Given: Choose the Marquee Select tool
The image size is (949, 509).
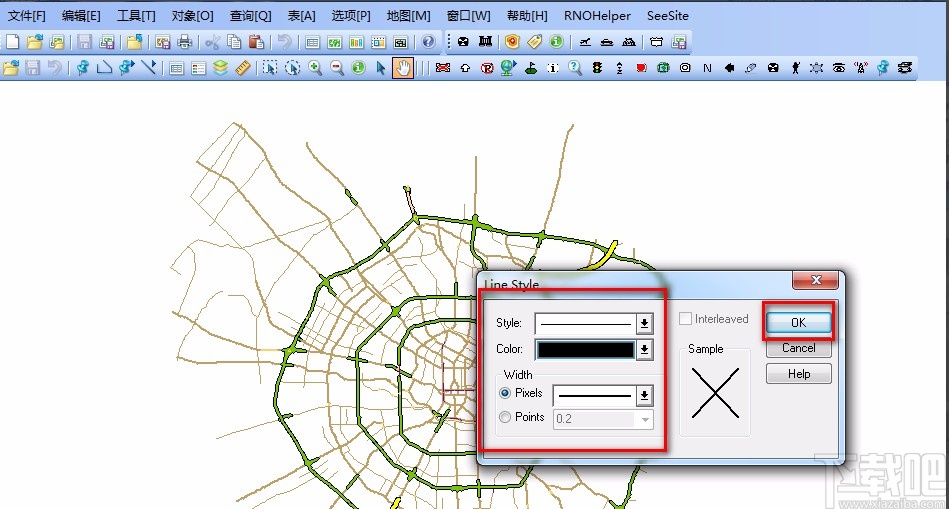Looking at the screenshot, I should [x=270, y=68].
